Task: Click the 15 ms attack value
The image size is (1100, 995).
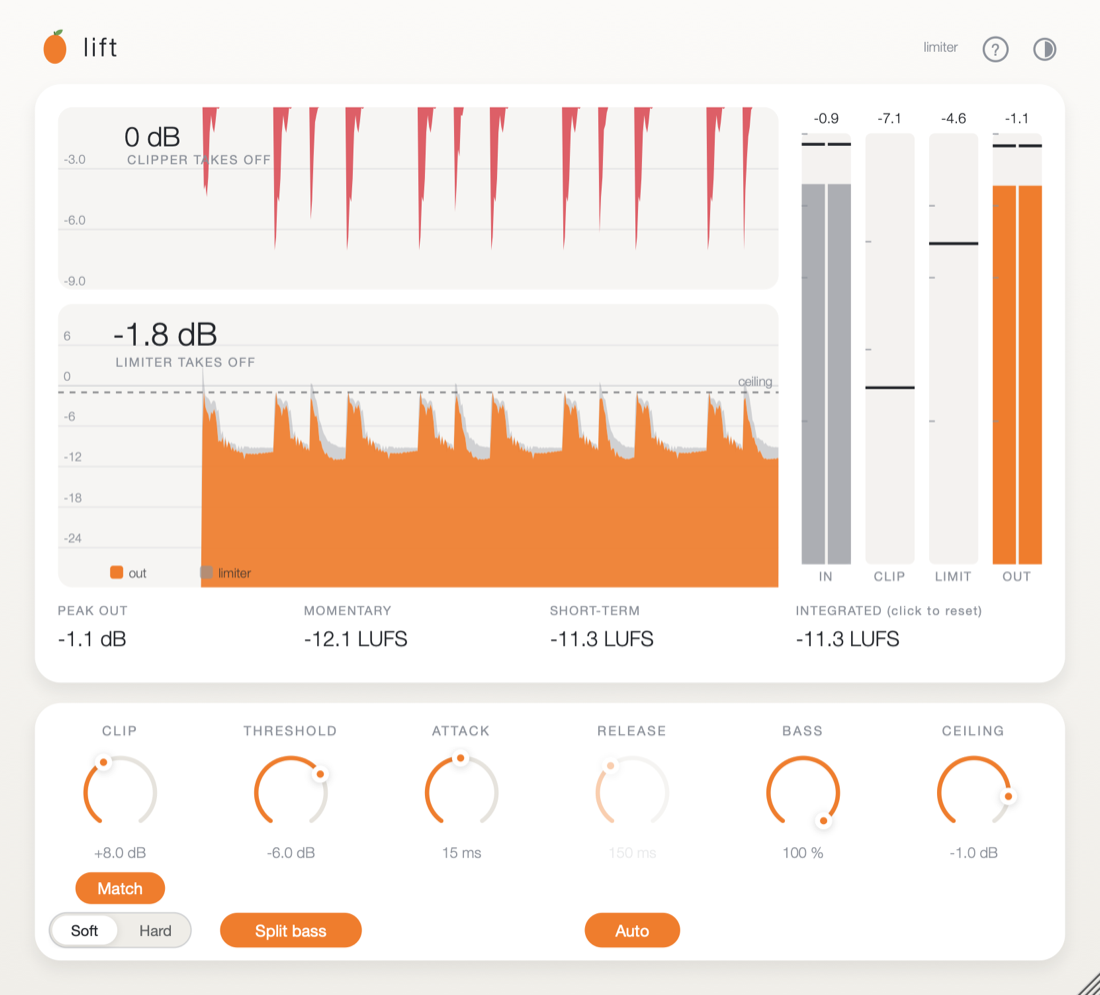Action: pos(461,853)
